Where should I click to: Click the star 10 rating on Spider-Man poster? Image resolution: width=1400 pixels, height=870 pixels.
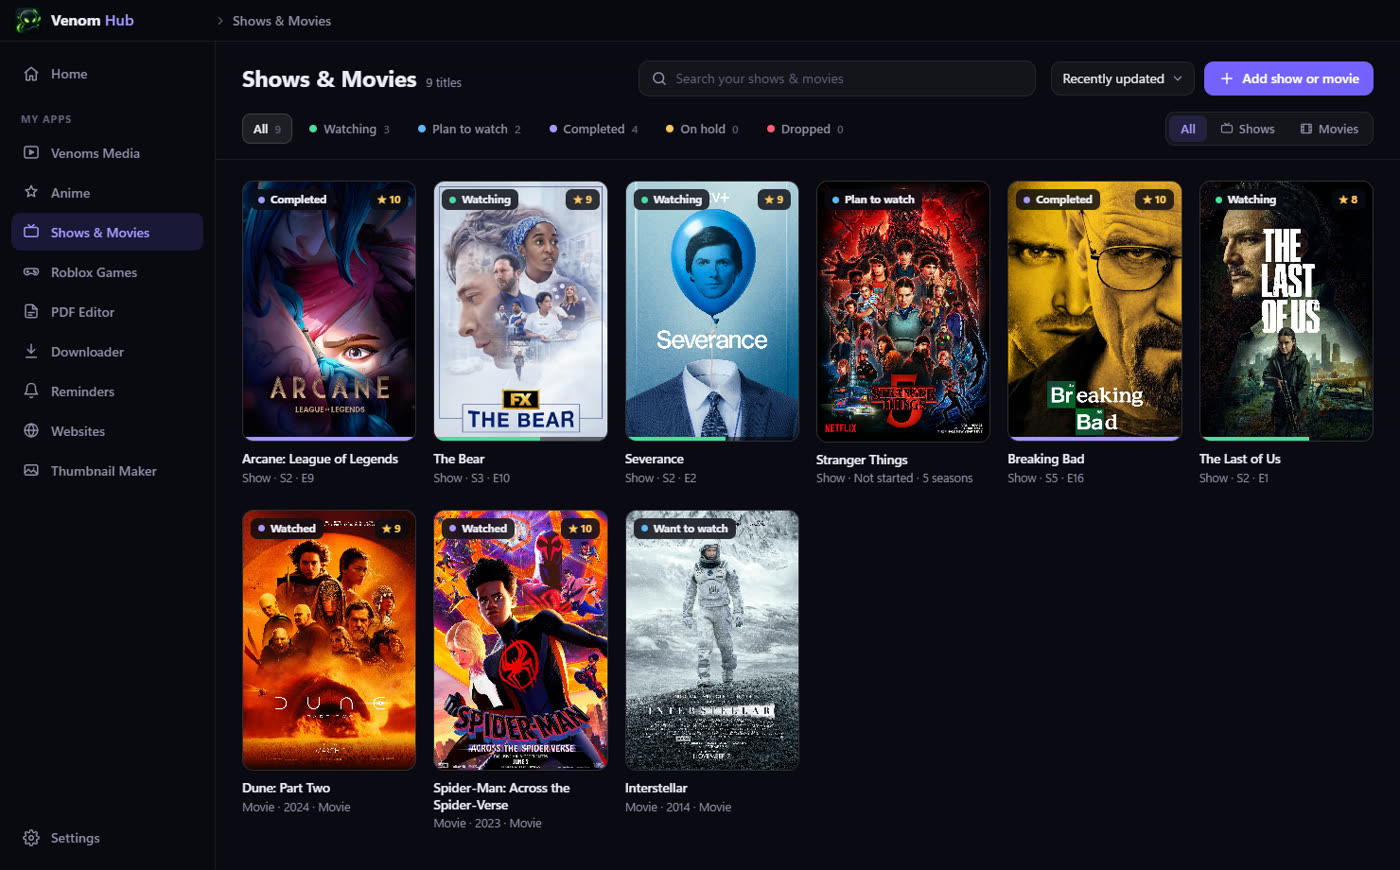click(580, 529)
